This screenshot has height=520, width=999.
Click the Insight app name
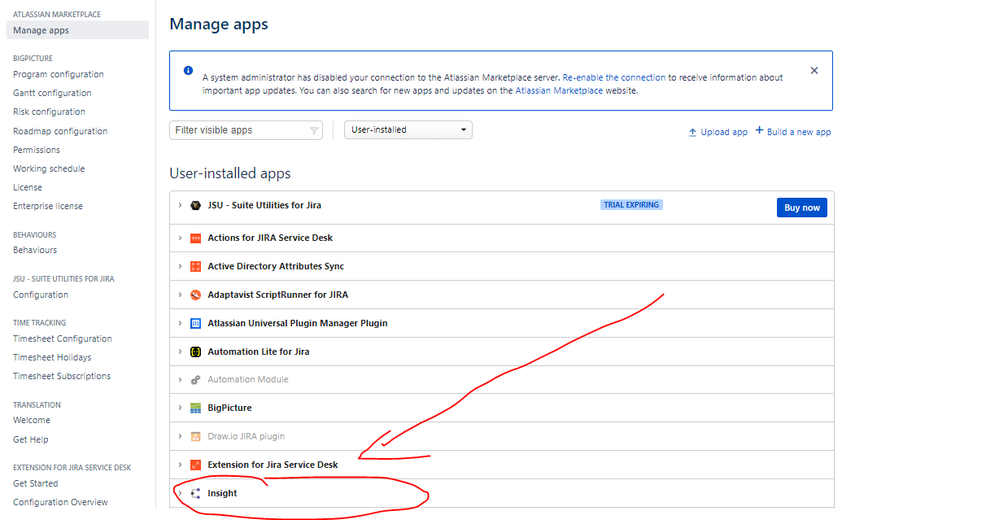pyautogui.click(x=222, y=493)
